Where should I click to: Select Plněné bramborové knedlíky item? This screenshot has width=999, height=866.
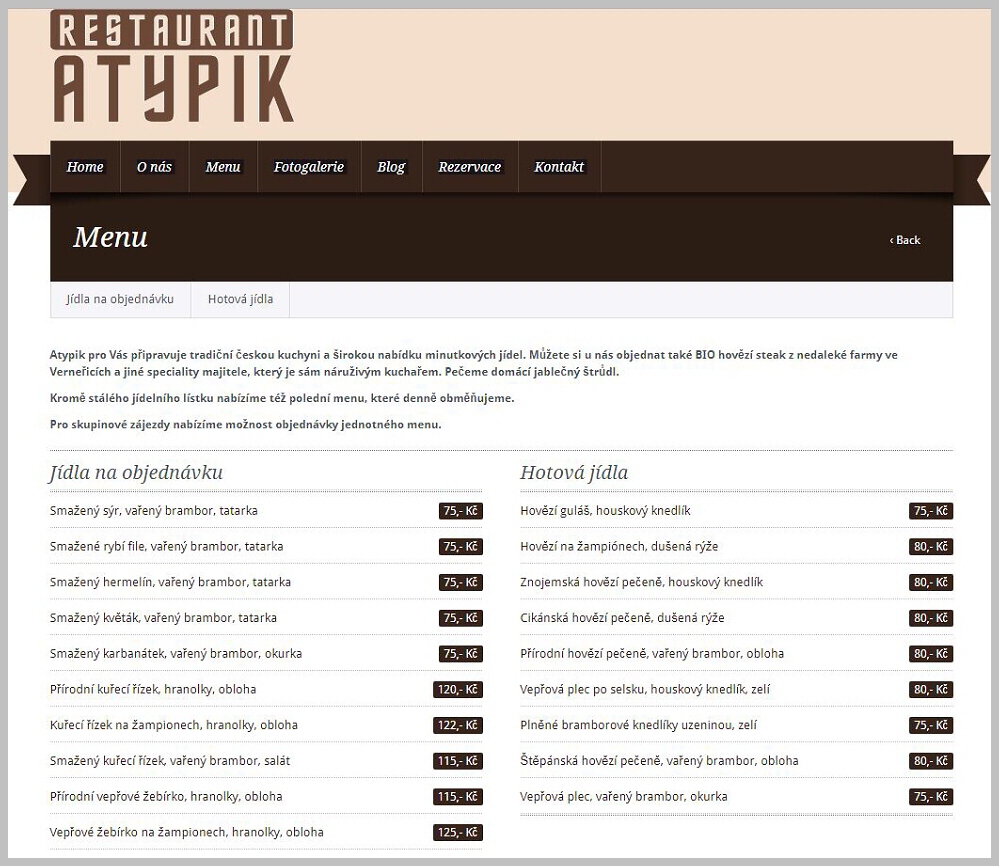coord(638,725)
